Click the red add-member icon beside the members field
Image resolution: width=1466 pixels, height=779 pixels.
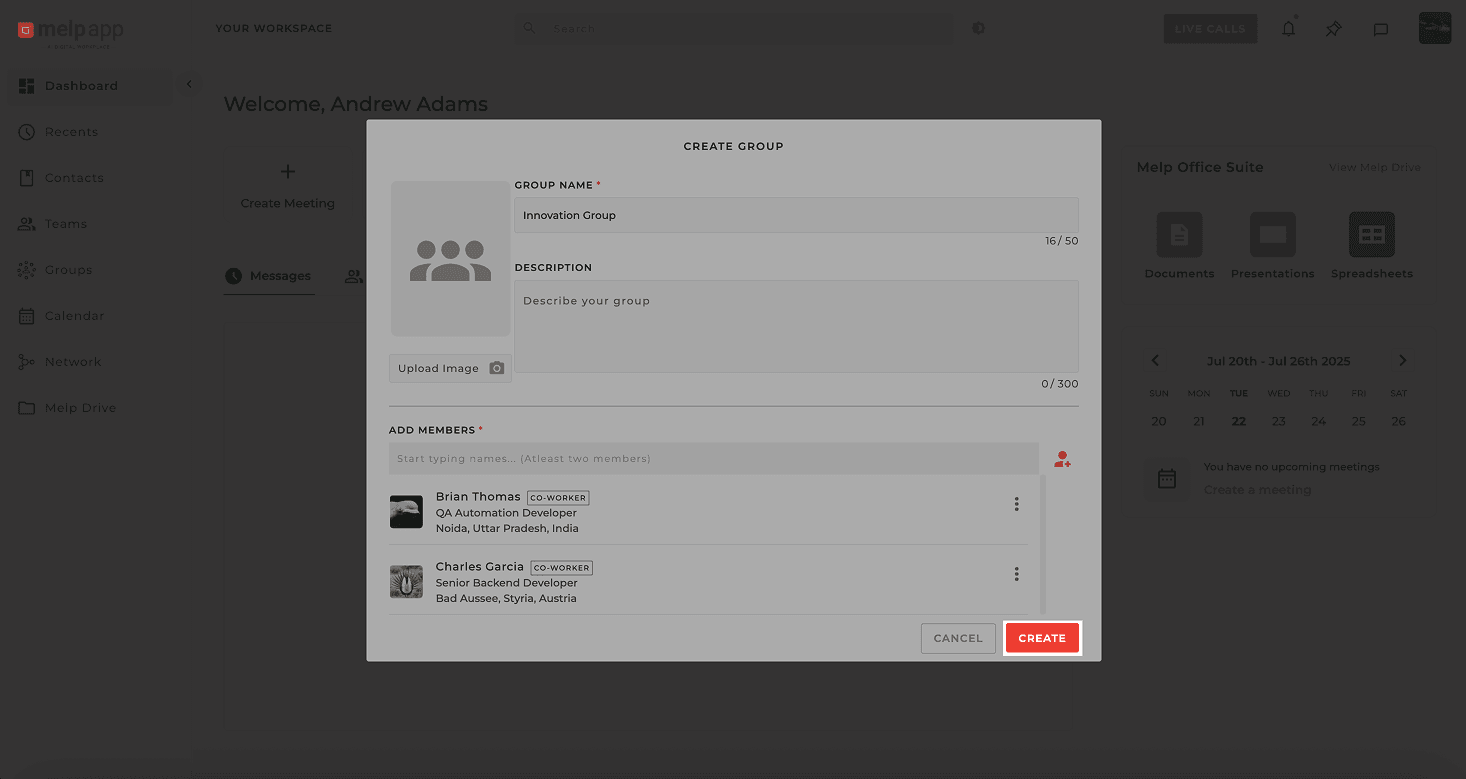coord(1062,459)
